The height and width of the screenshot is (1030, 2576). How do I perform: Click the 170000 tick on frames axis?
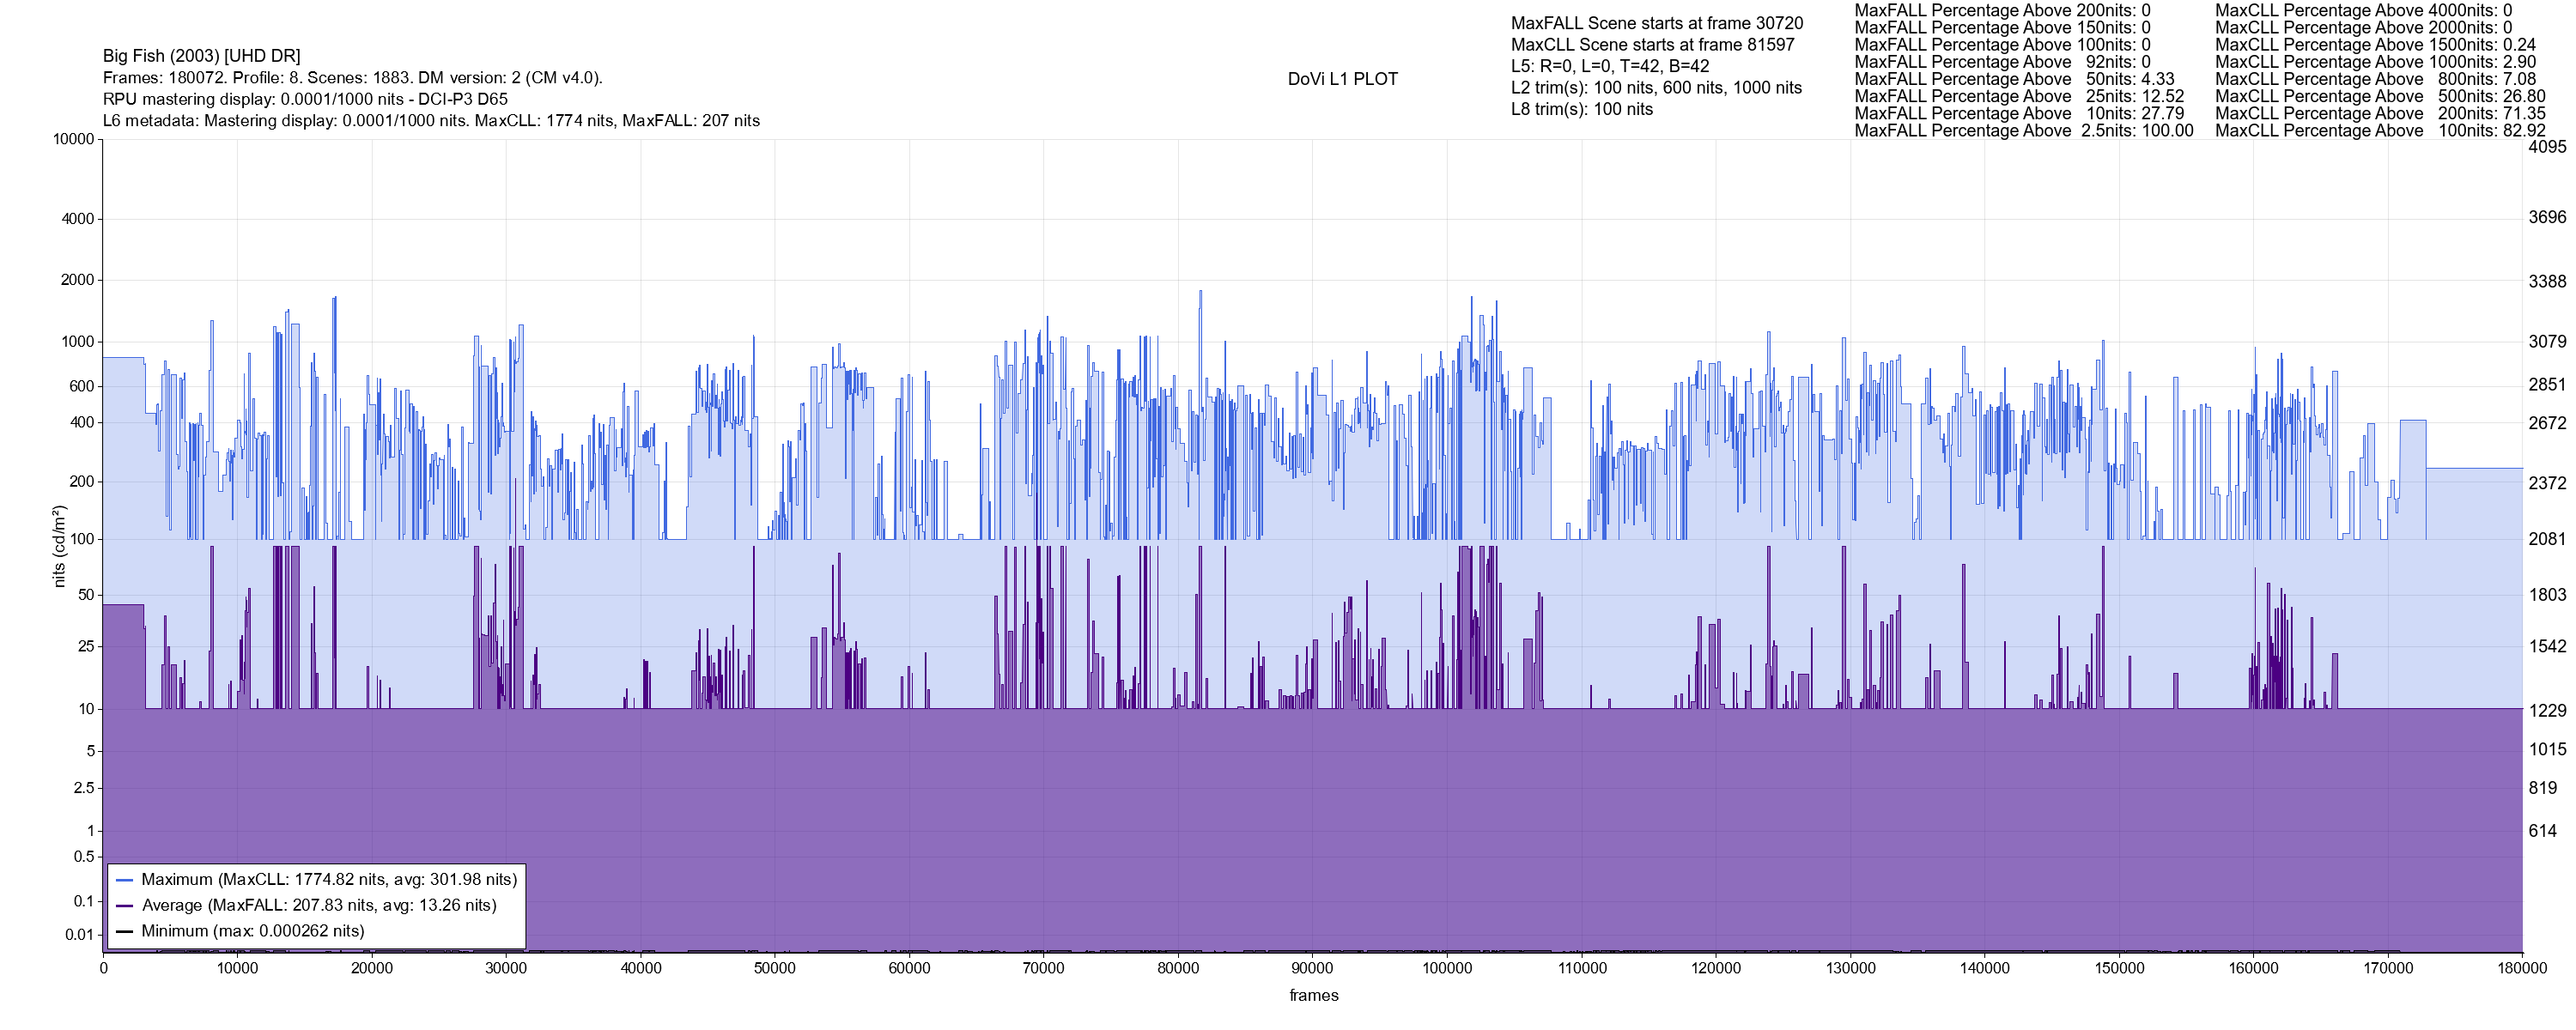2388,968
